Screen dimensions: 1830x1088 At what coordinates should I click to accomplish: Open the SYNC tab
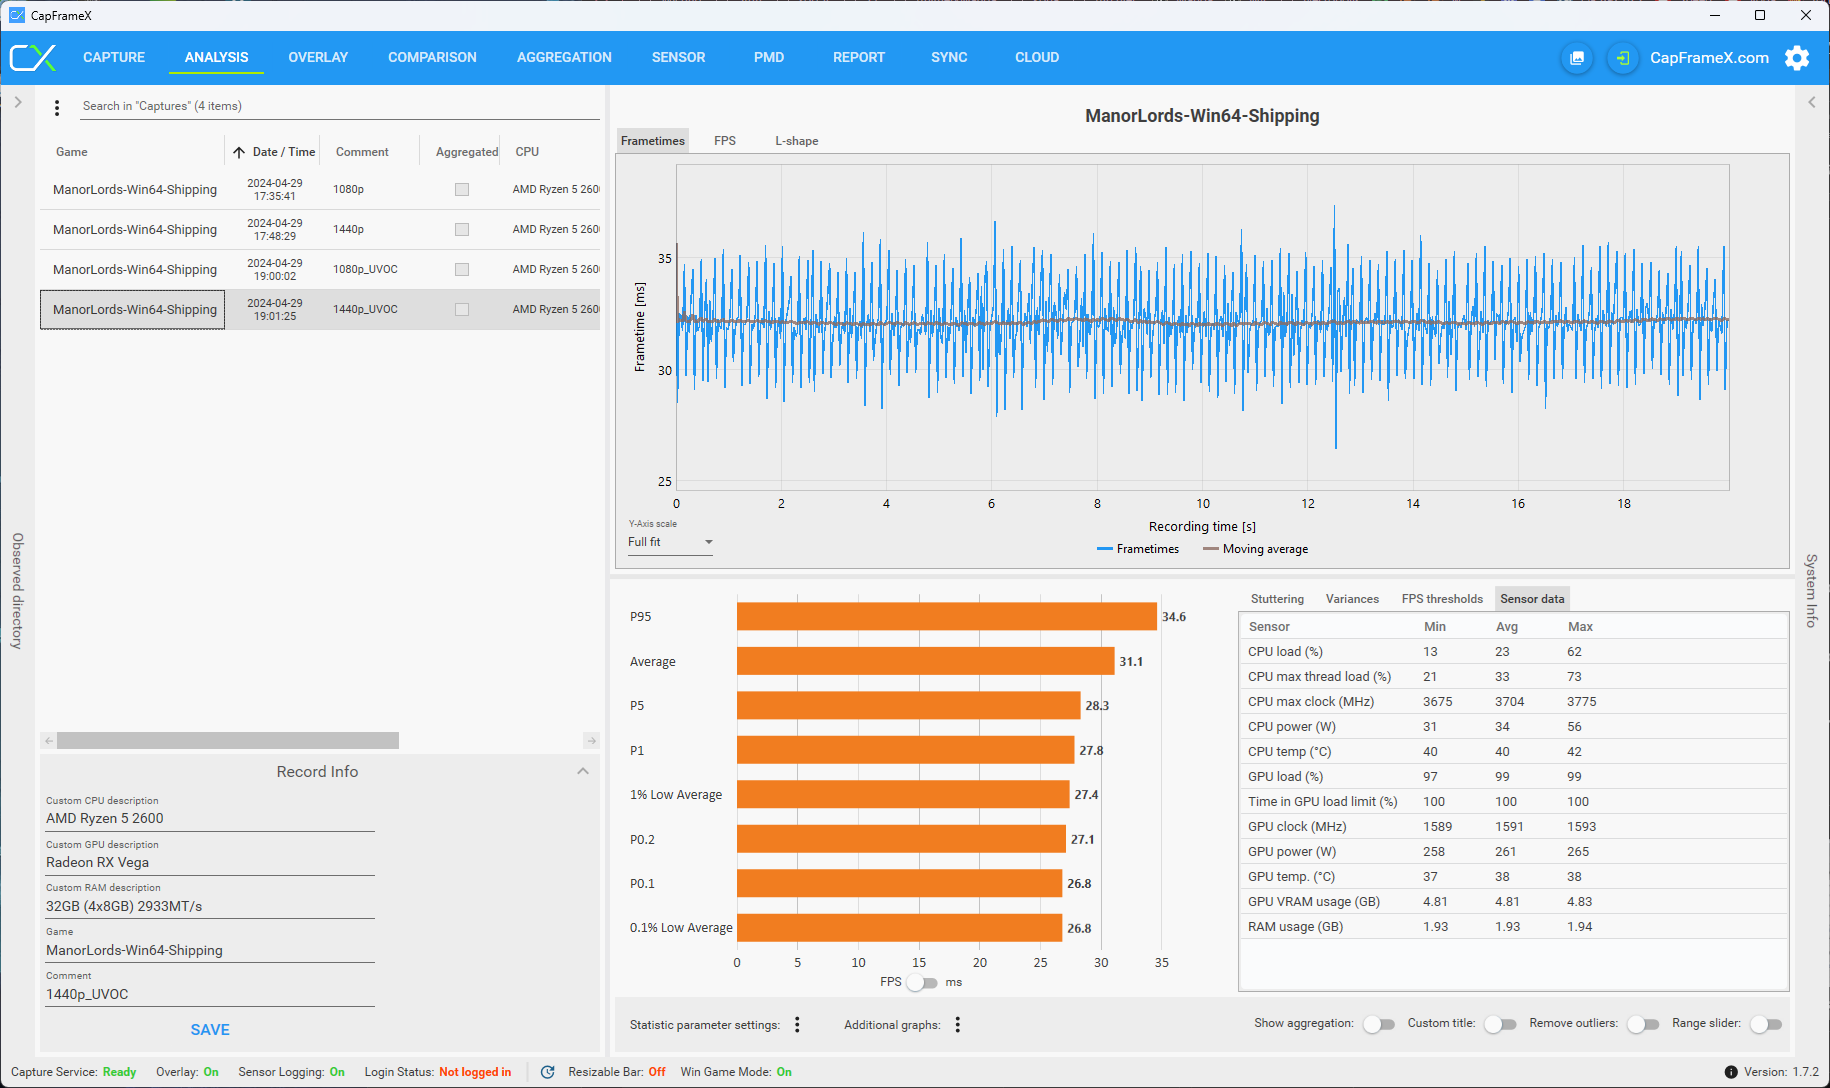(949, 58)
